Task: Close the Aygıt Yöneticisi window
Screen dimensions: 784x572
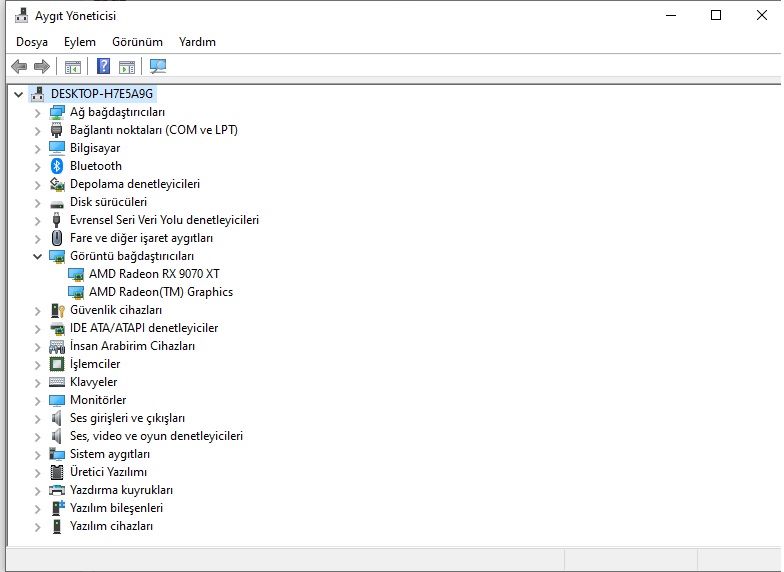Action: (762, 16)
